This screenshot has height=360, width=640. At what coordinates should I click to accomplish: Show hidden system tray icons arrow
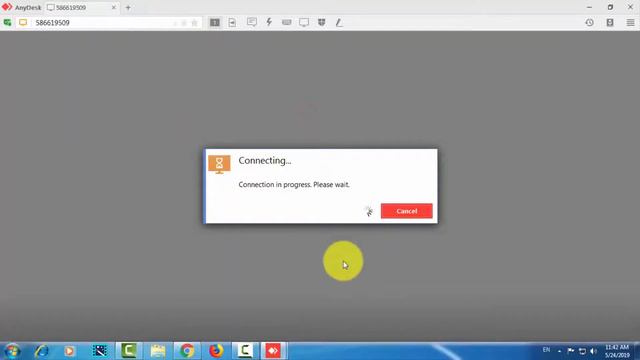pyautogui.click(x=559, y=351)
